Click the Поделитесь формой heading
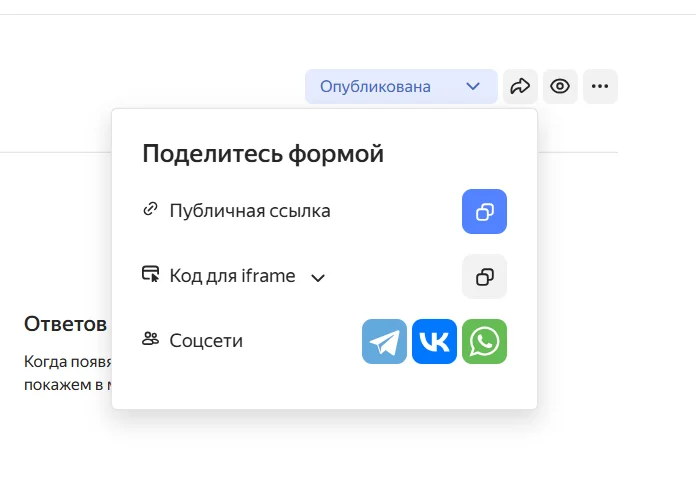This screenshot has width=696, height=493. [x=263, y=154]
